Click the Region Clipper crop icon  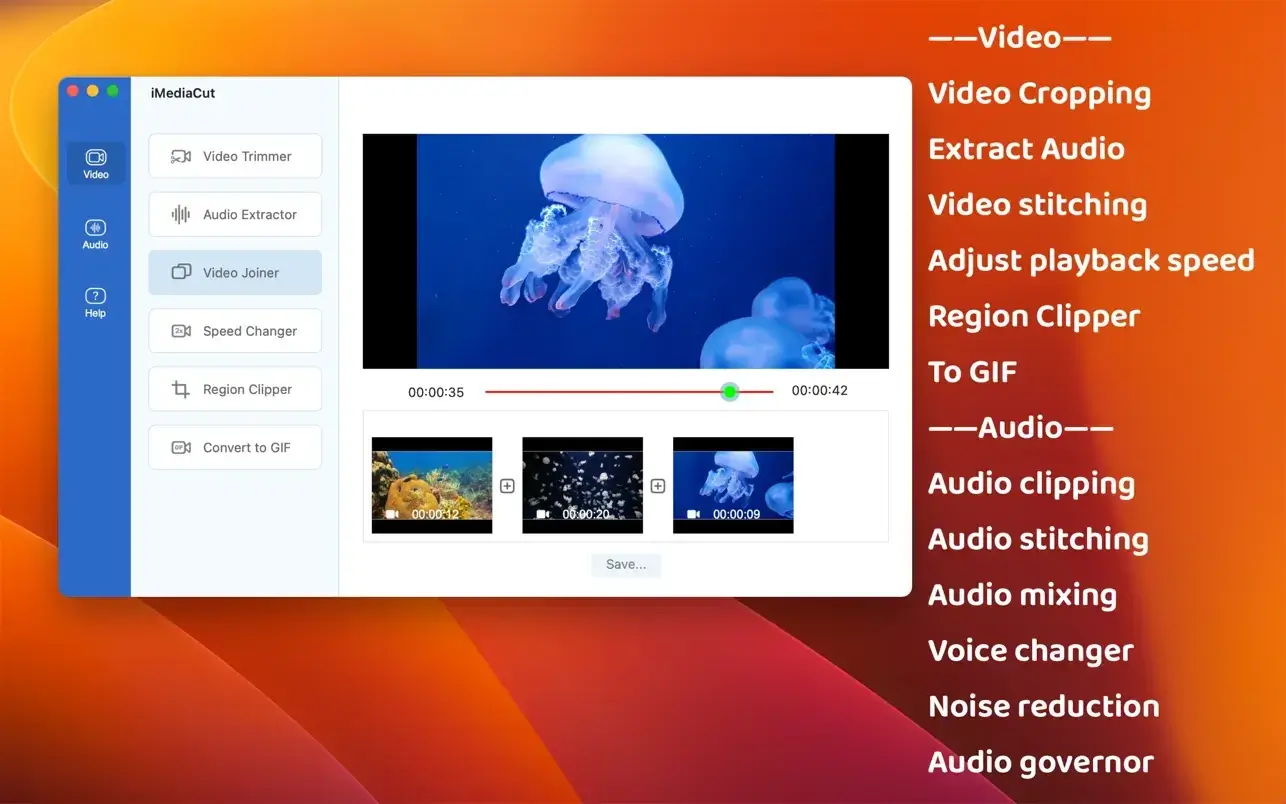coord(181,390)
